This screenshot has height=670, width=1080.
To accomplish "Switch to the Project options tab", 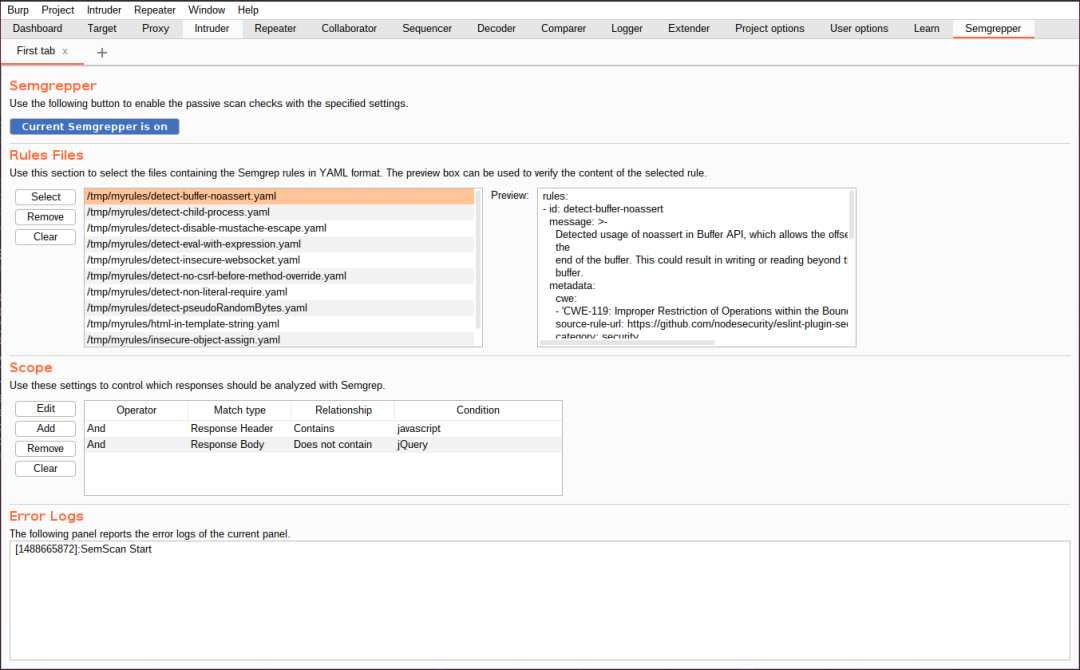I will click(x=769, y=28).
